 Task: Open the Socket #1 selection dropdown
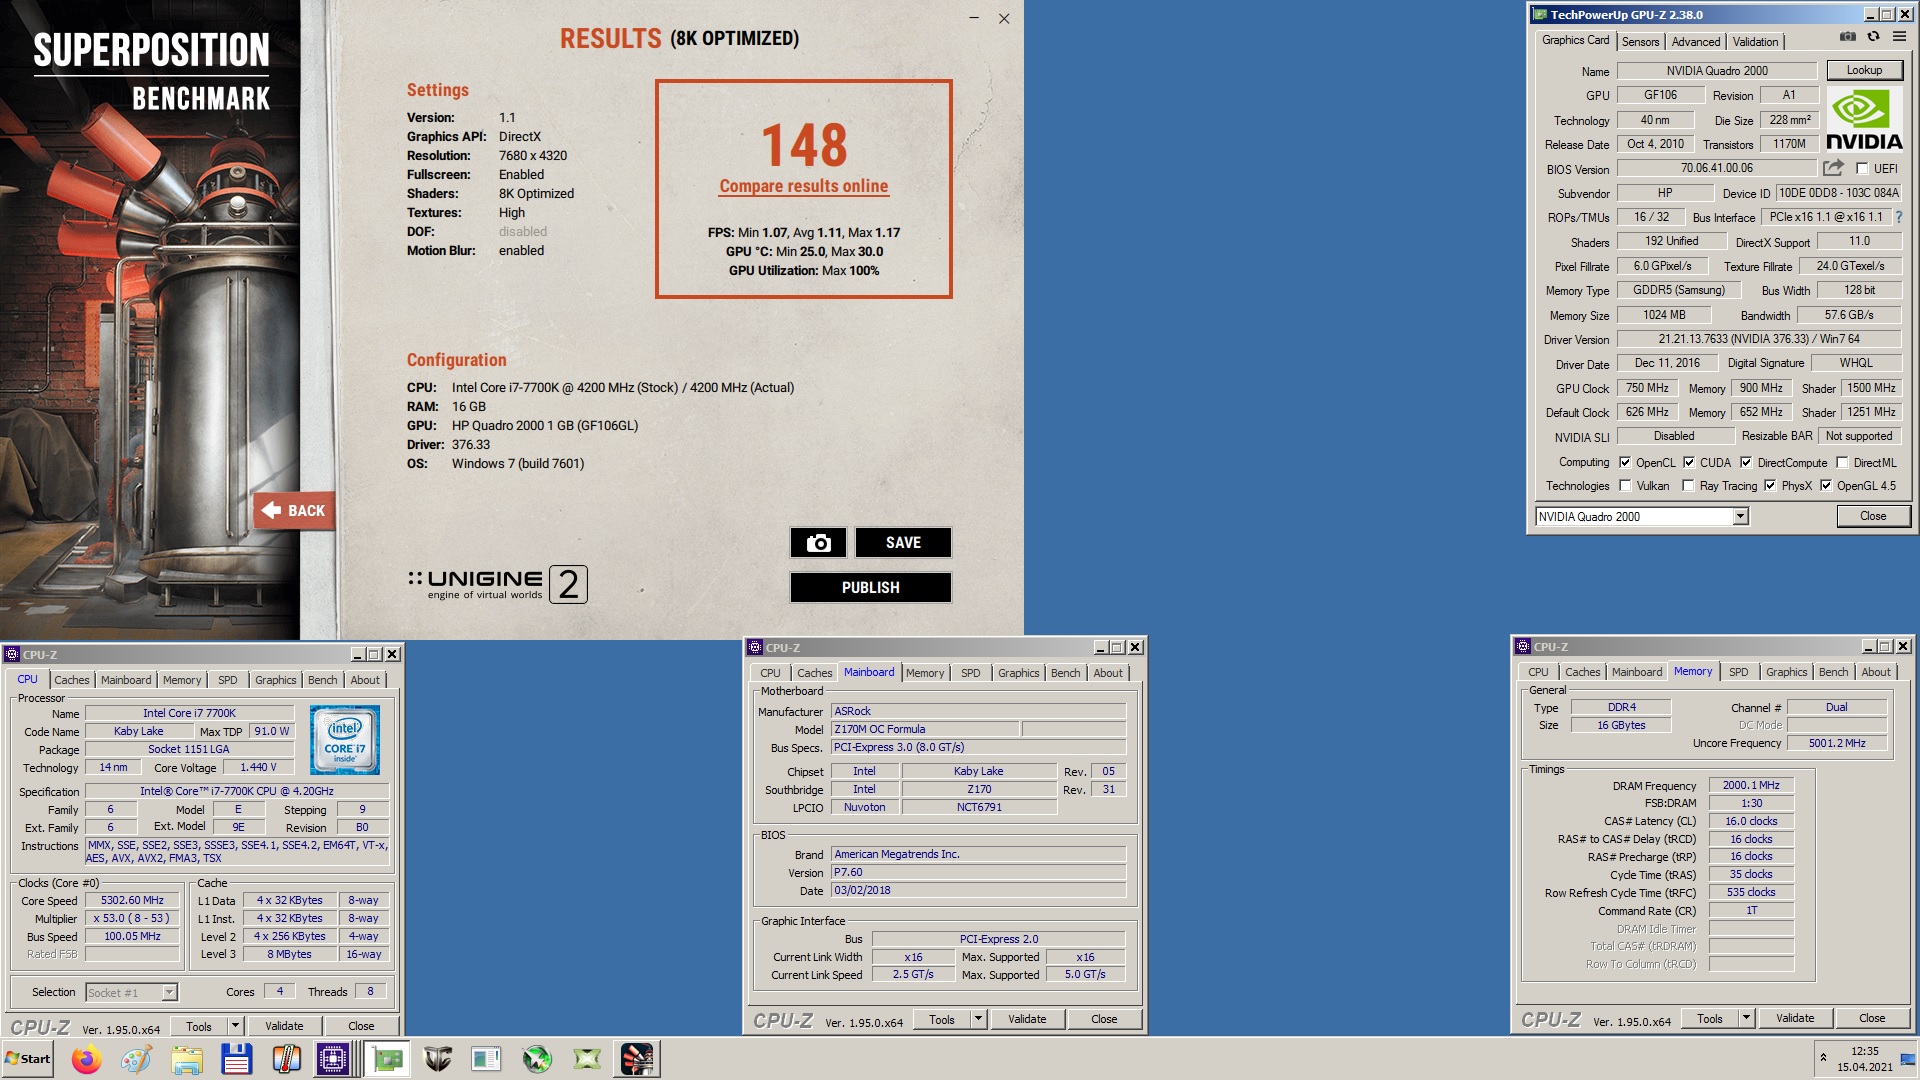169,992
